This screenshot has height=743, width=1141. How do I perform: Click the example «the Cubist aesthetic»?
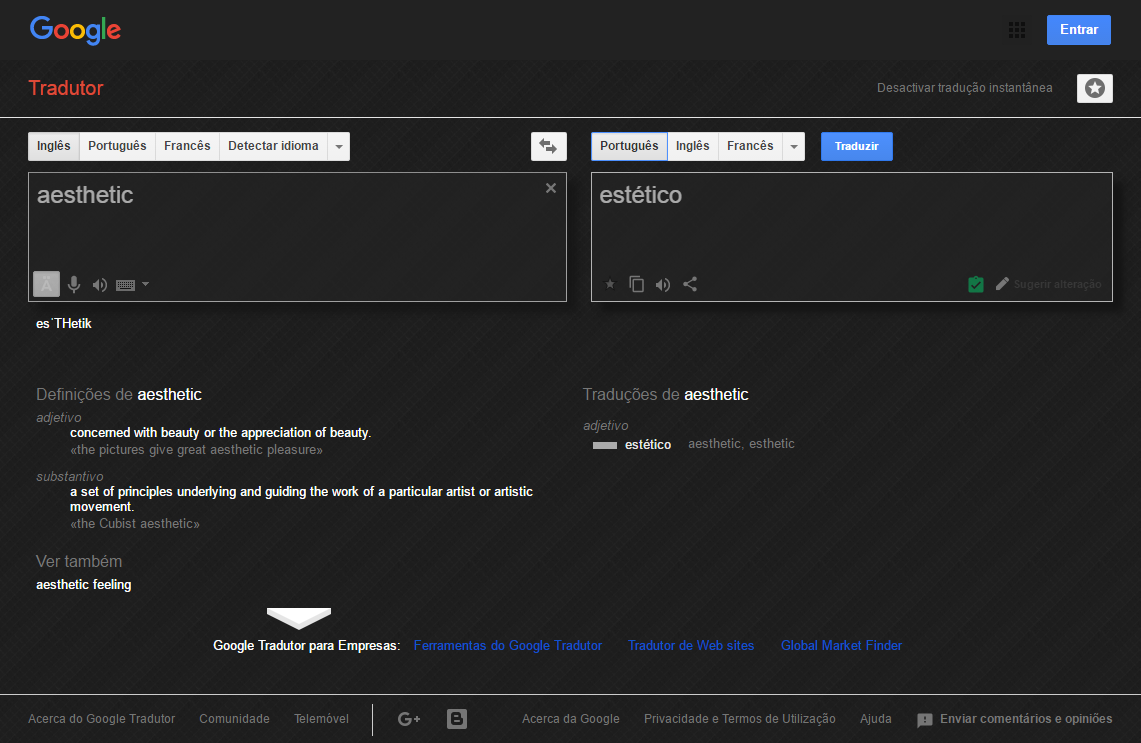(x=135, y=524)
